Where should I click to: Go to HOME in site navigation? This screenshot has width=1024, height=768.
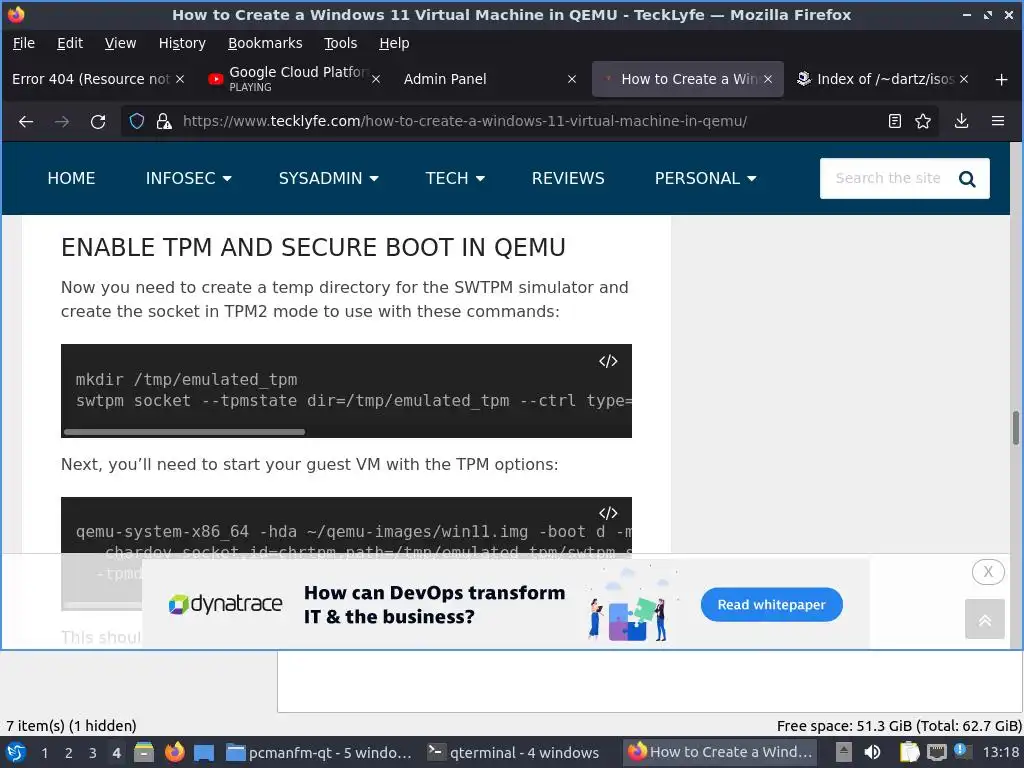(71, 178)
